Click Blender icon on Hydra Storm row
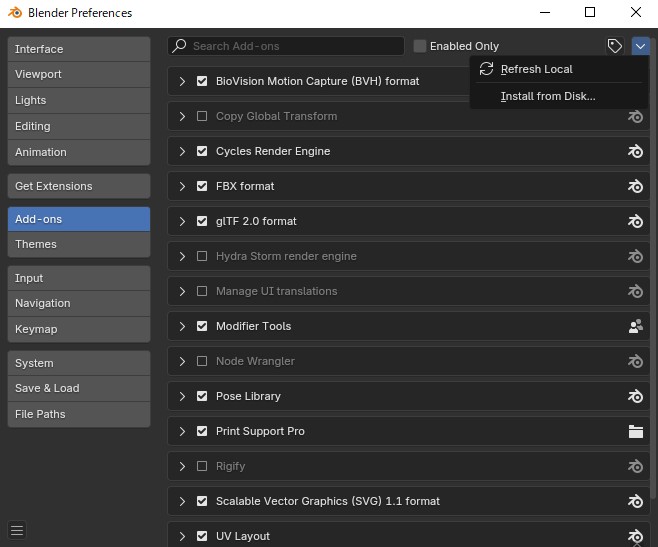 click(635, 256)
